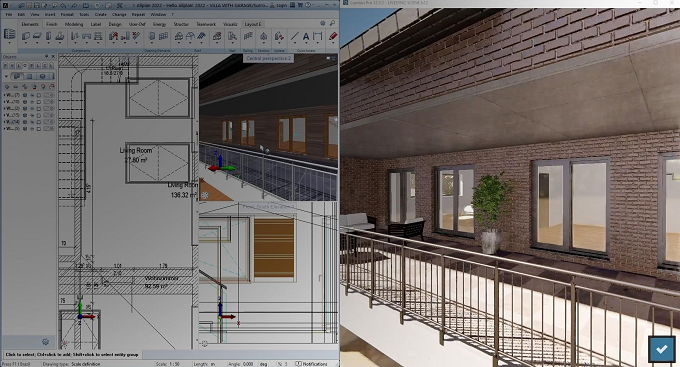
Task: Select the Railing tool icon
Action: click(248, 37)
